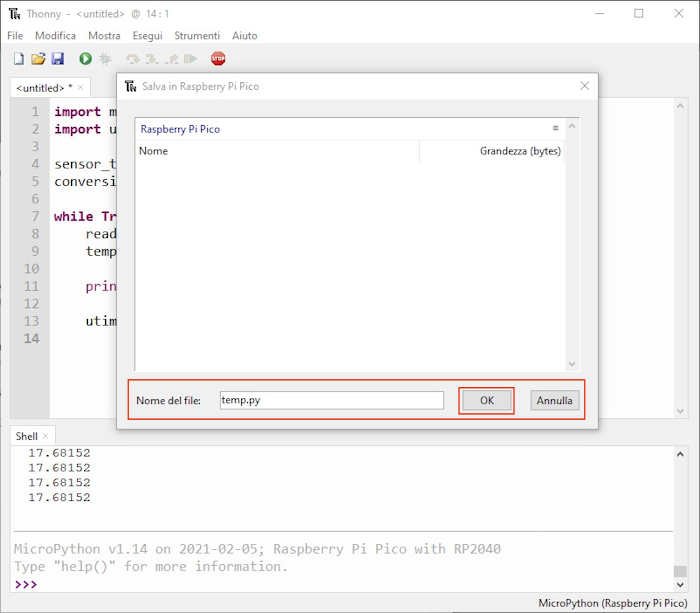Click the Nome del file text field
This screenshot has width=700, height=613.
click(x=331, y=400)
